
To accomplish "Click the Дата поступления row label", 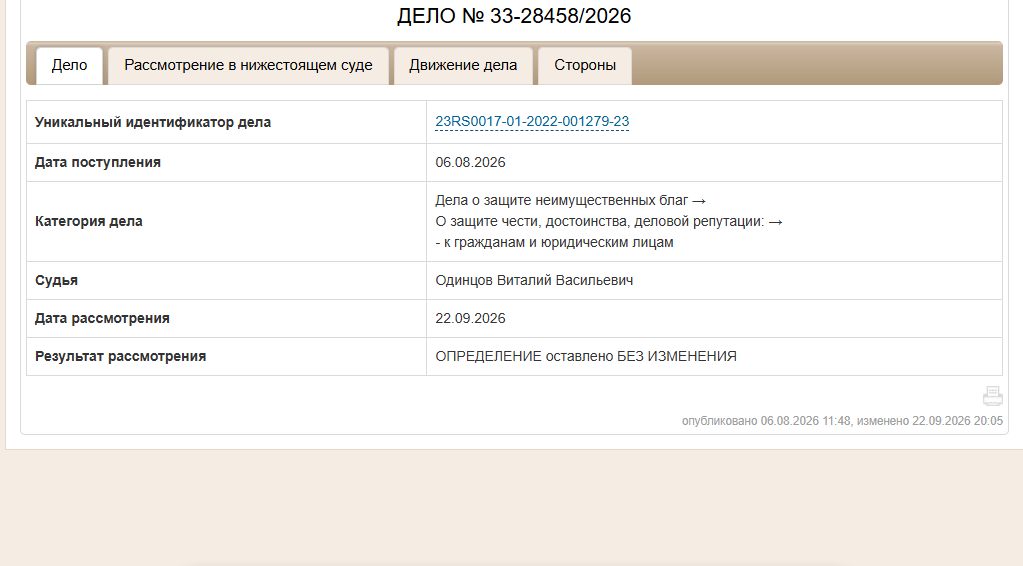I will [x=98, y=162].
